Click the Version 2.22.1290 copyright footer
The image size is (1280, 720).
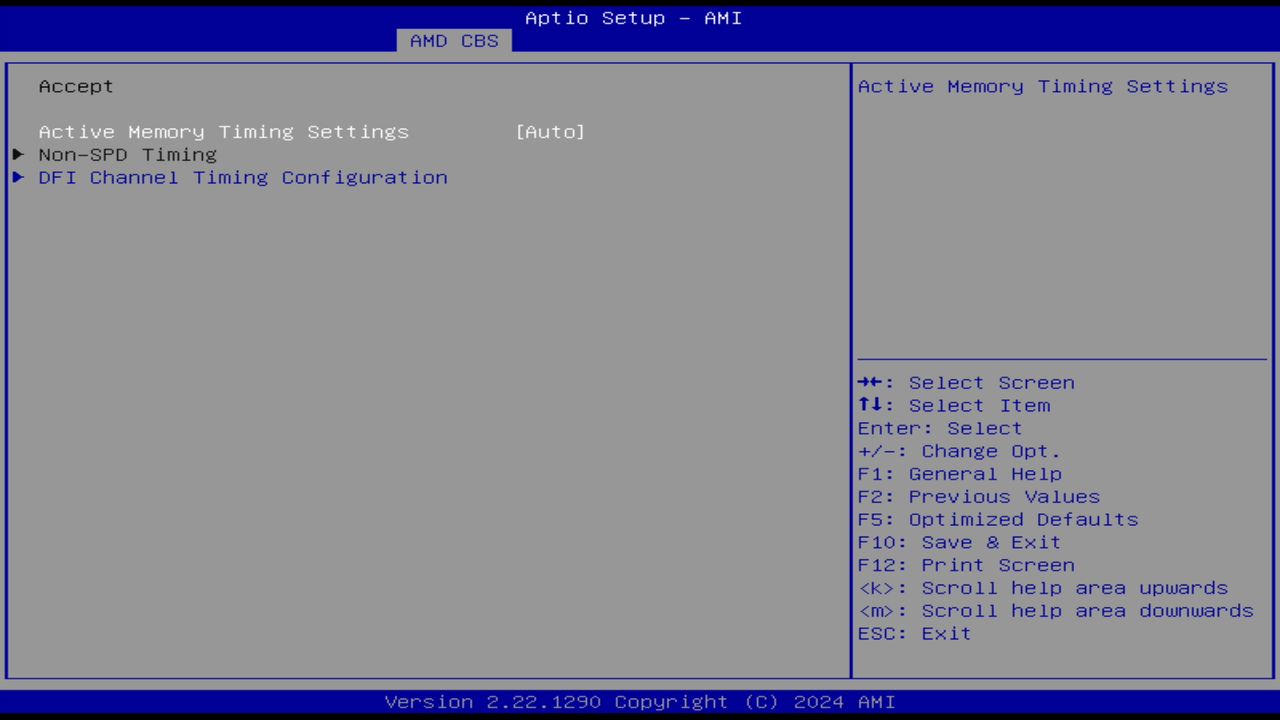(x=640, y=702)
